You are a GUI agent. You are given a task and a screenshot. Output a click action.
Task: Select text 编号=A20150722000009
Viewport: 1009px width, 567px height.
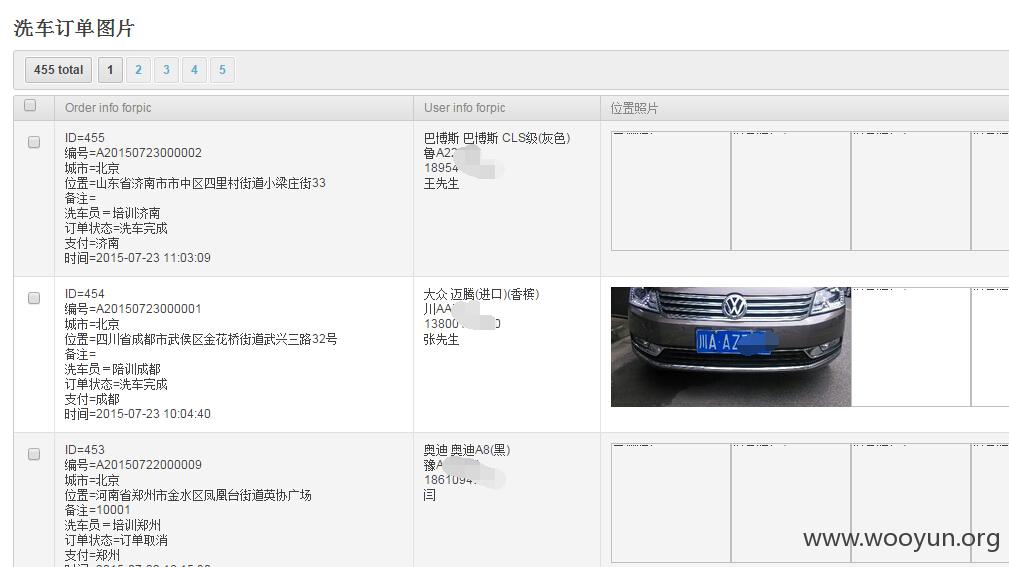pyautogui.click(x=133, y=465)
